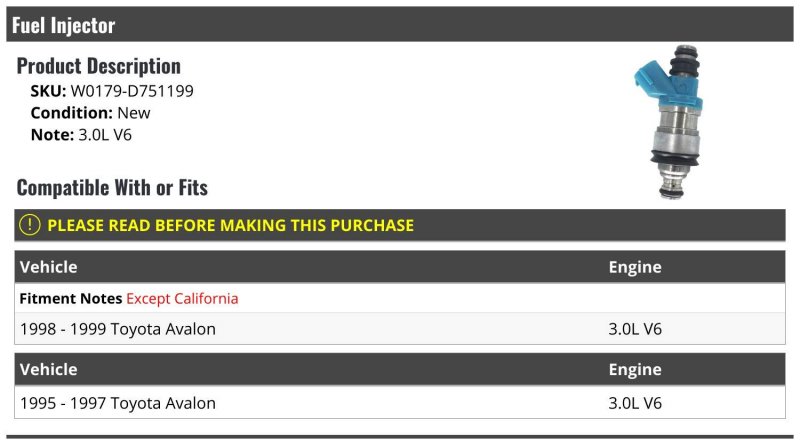The image size is (800, 445).
Task: Click the 3.0L V6 engine for 1998 - 1999 Avalon
Action: pos(635,329)
